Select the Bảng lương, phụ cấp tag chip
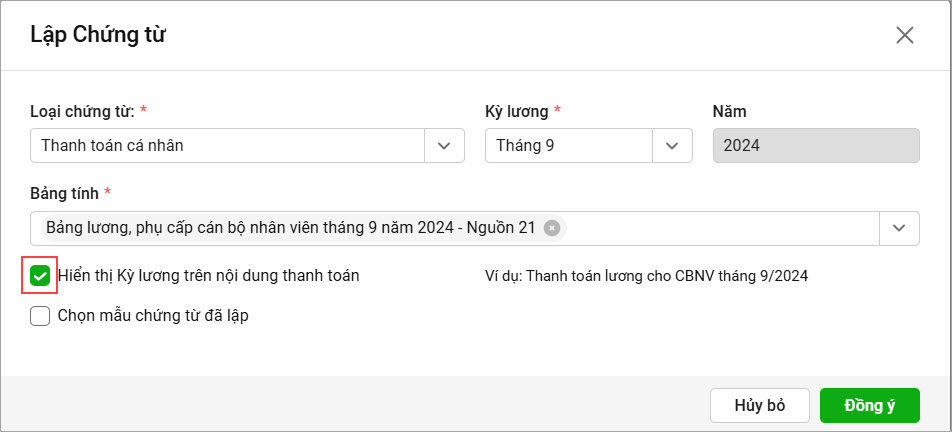Viewport: 952px width, 432px height. [x=291, y=228]
